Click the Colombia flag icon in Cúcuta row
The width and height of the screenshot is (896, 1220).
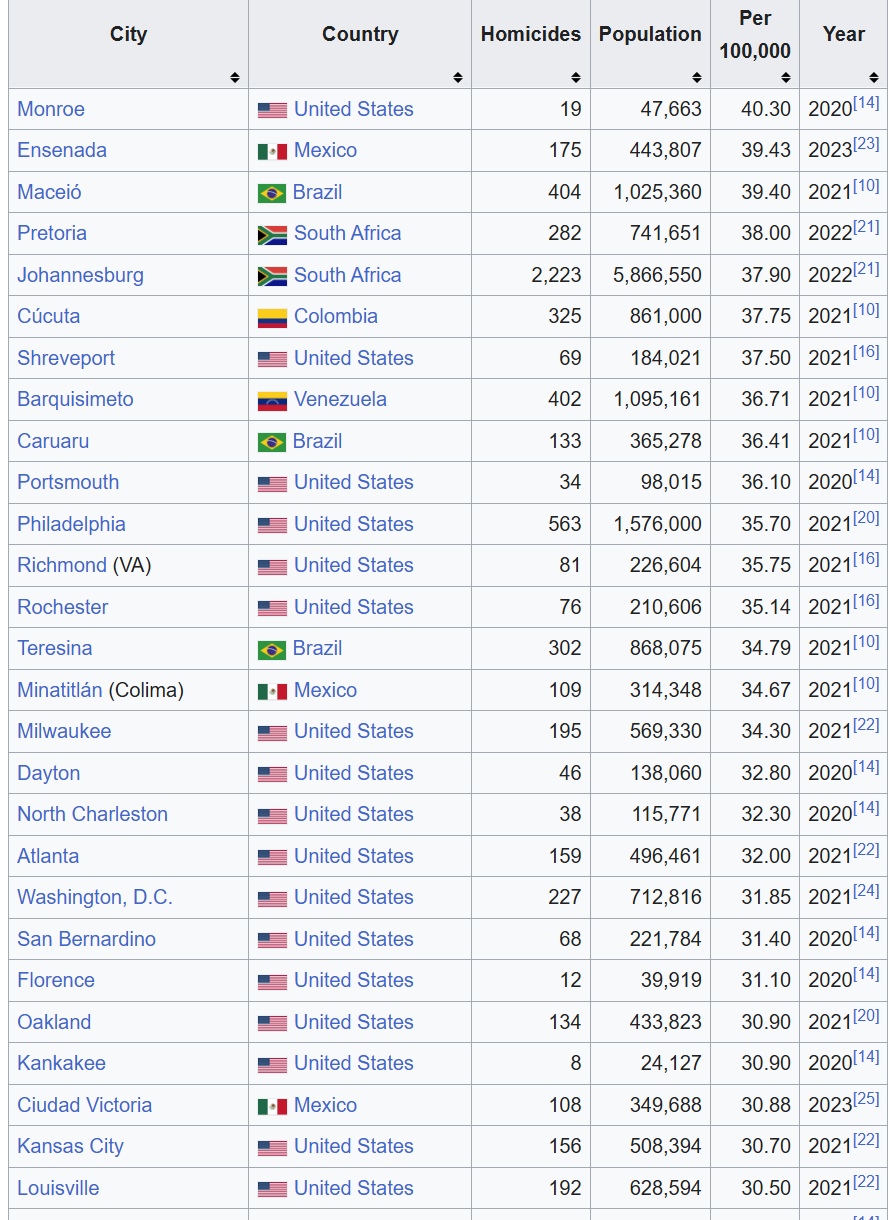[272, 318]
